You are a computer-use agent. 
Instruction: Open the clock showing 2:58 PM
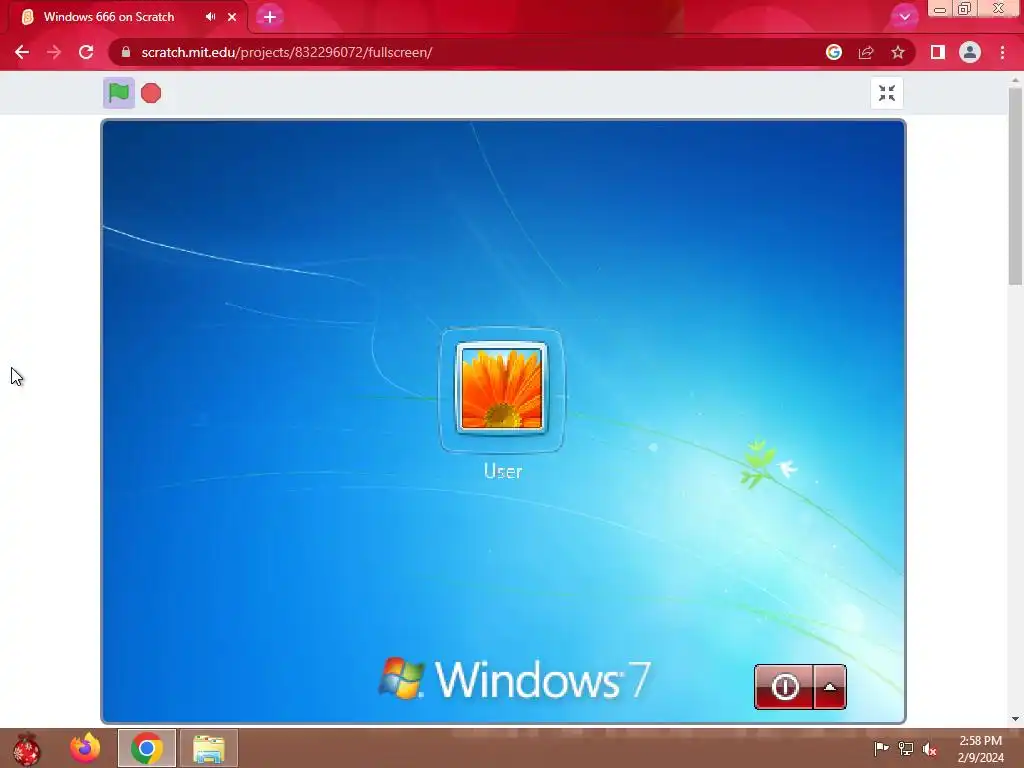tap(981, 749)
